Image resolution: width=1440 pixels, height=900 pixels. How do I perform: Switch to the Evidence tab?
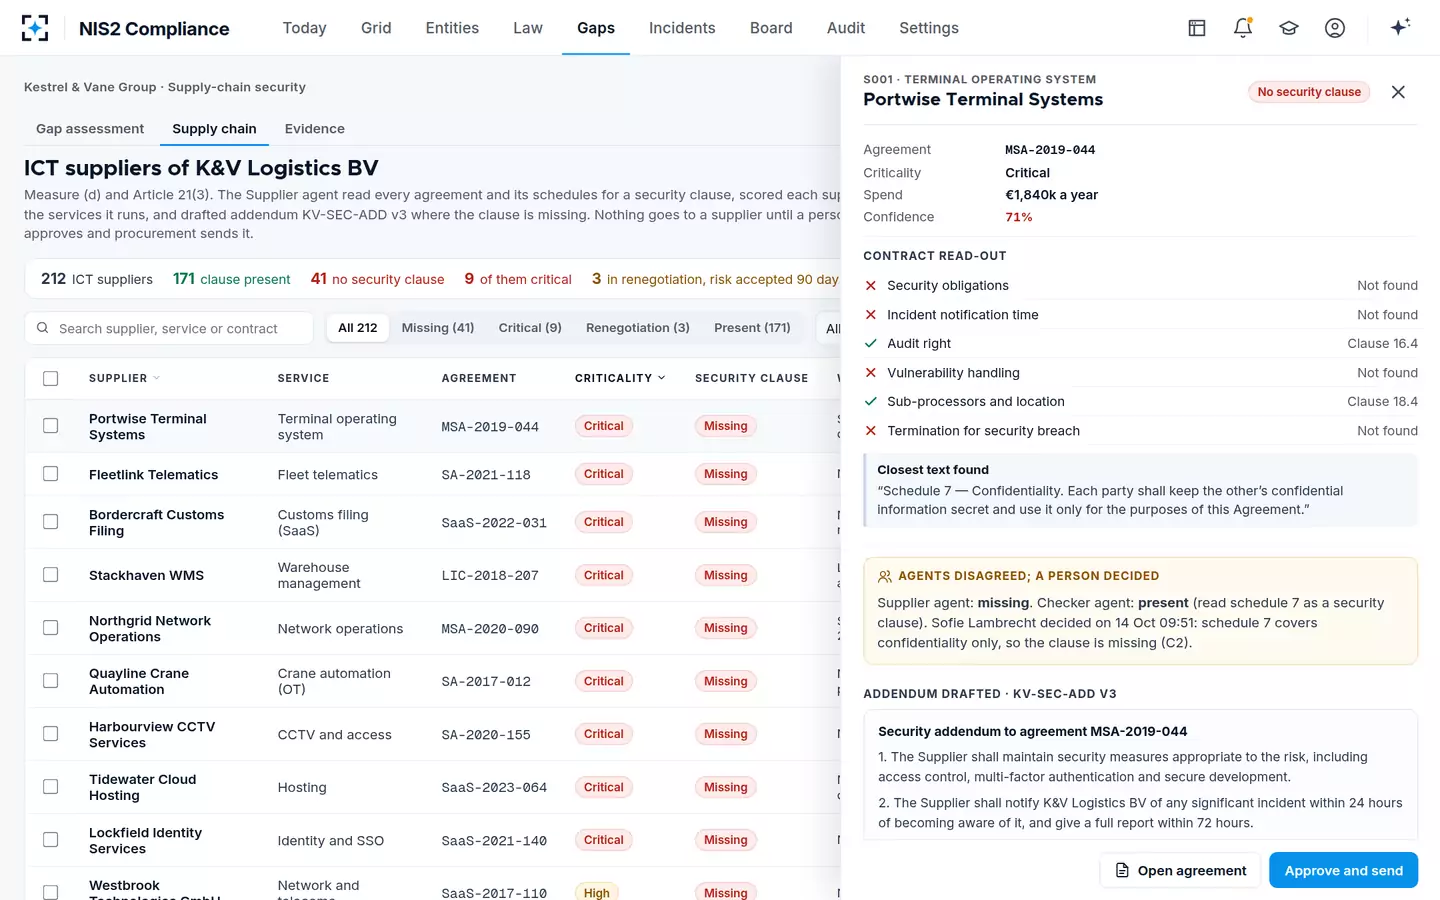[x=315, y=129]
